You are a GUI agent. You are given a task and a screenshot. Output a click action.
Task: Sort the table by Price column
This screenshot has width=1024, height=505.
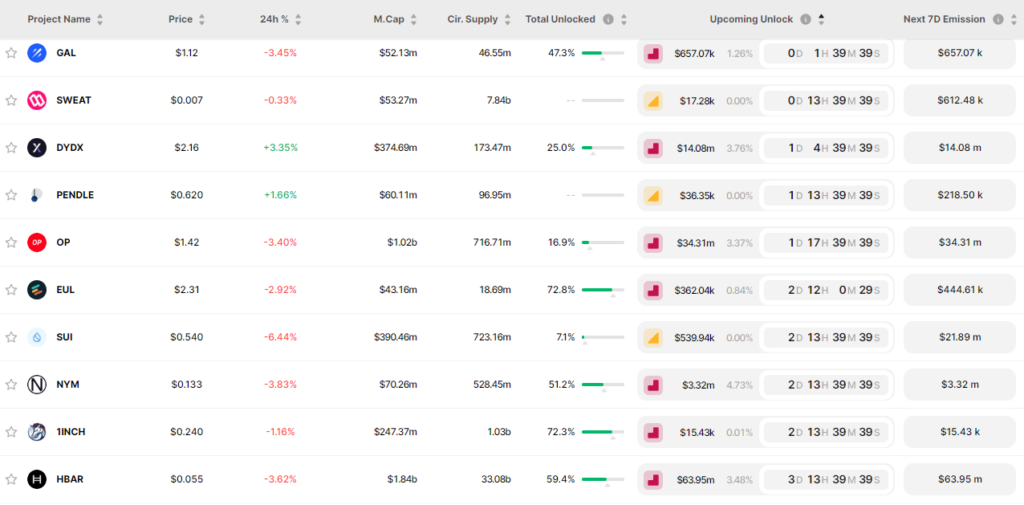point(202,19)
